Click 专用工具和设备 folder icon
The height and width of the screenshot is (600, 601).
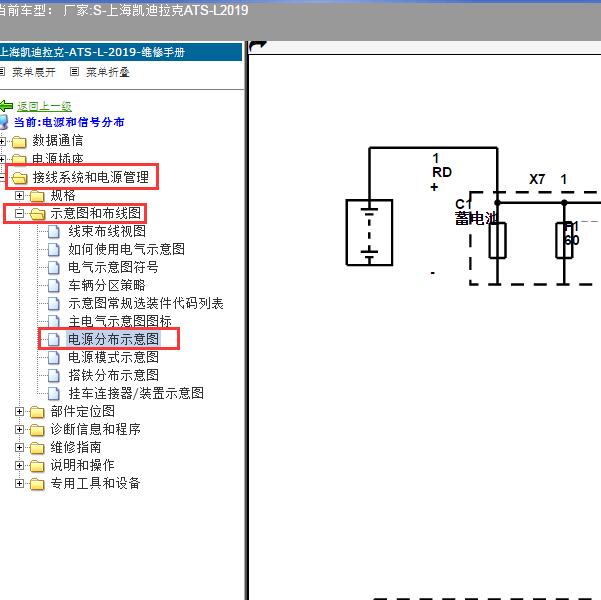pos(37,484)
